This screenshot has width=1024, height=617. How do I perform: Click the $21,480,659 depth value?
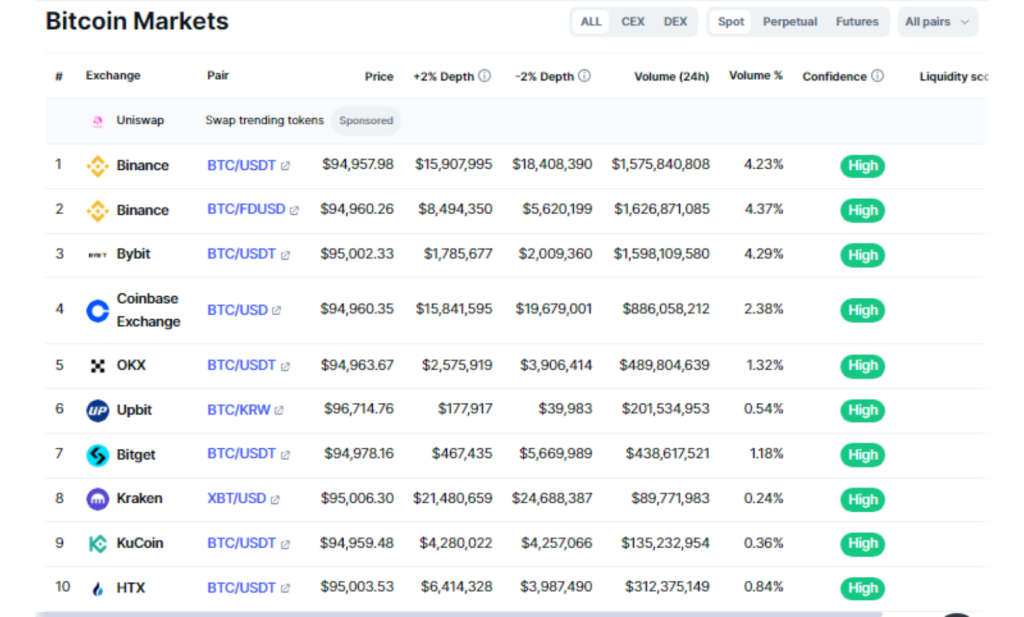[453, 499]
